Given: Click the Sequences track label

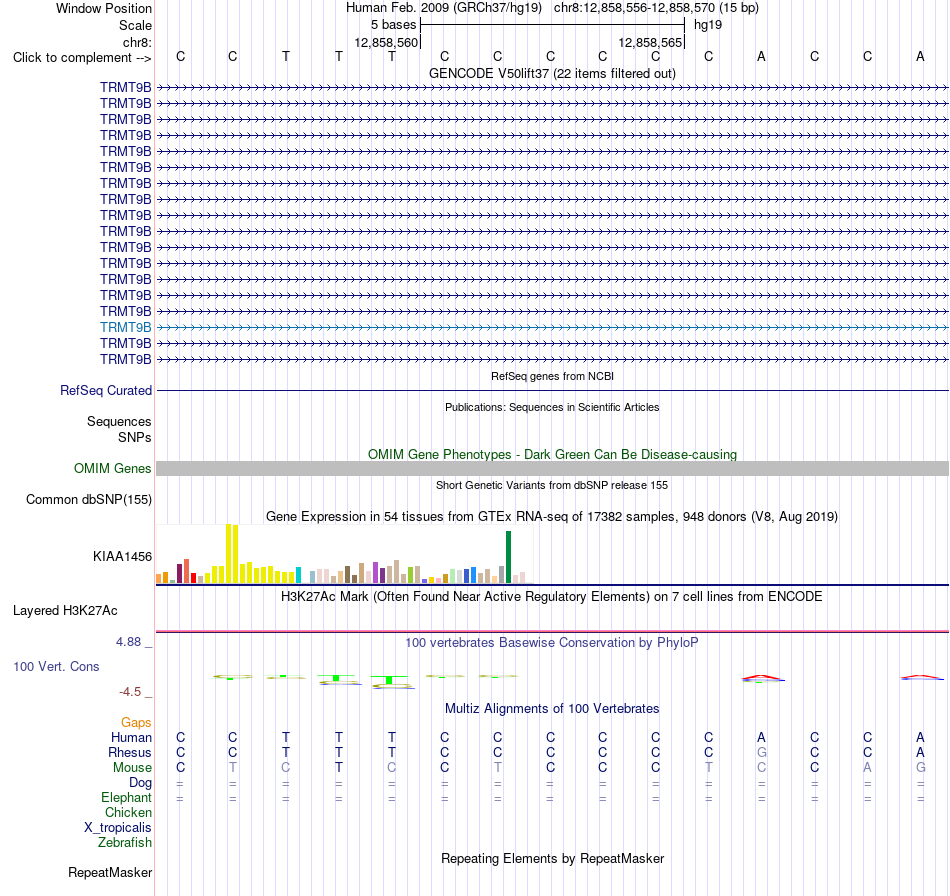Looking at the screenshot, I should click(119, 422).
